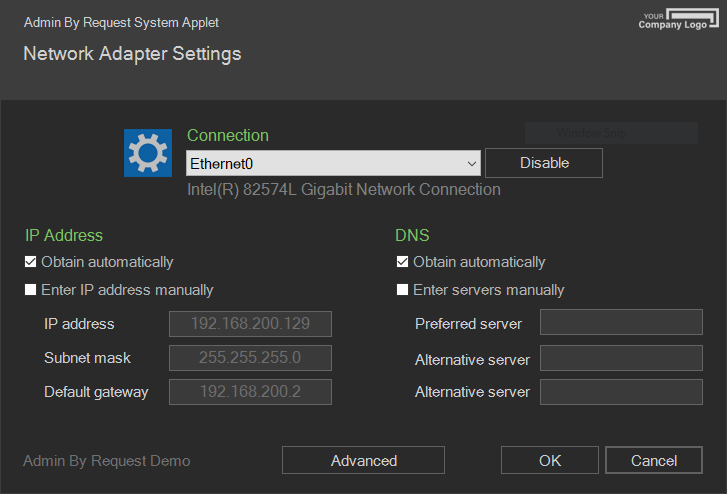Click the Admin By Request Demo label
The height and width of the screenshot is (494, 727).
[107, 461]
